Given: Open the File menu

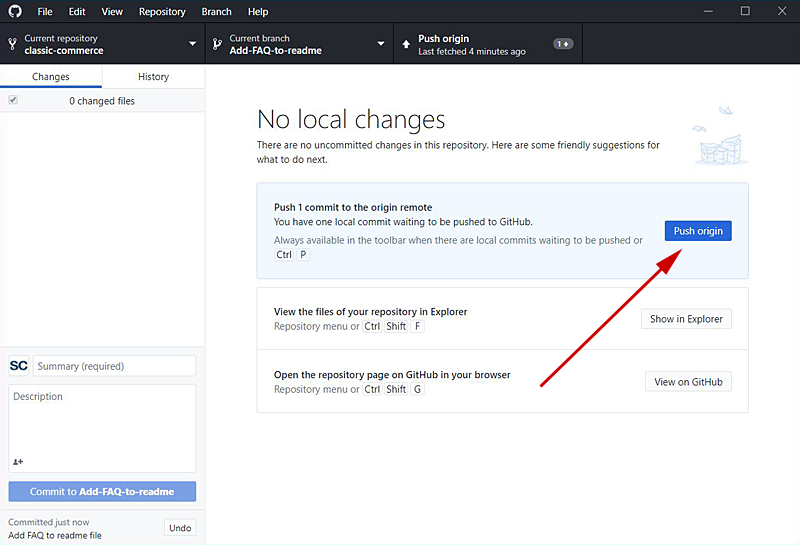Looking at the screenshot, I should coord(45,11).
